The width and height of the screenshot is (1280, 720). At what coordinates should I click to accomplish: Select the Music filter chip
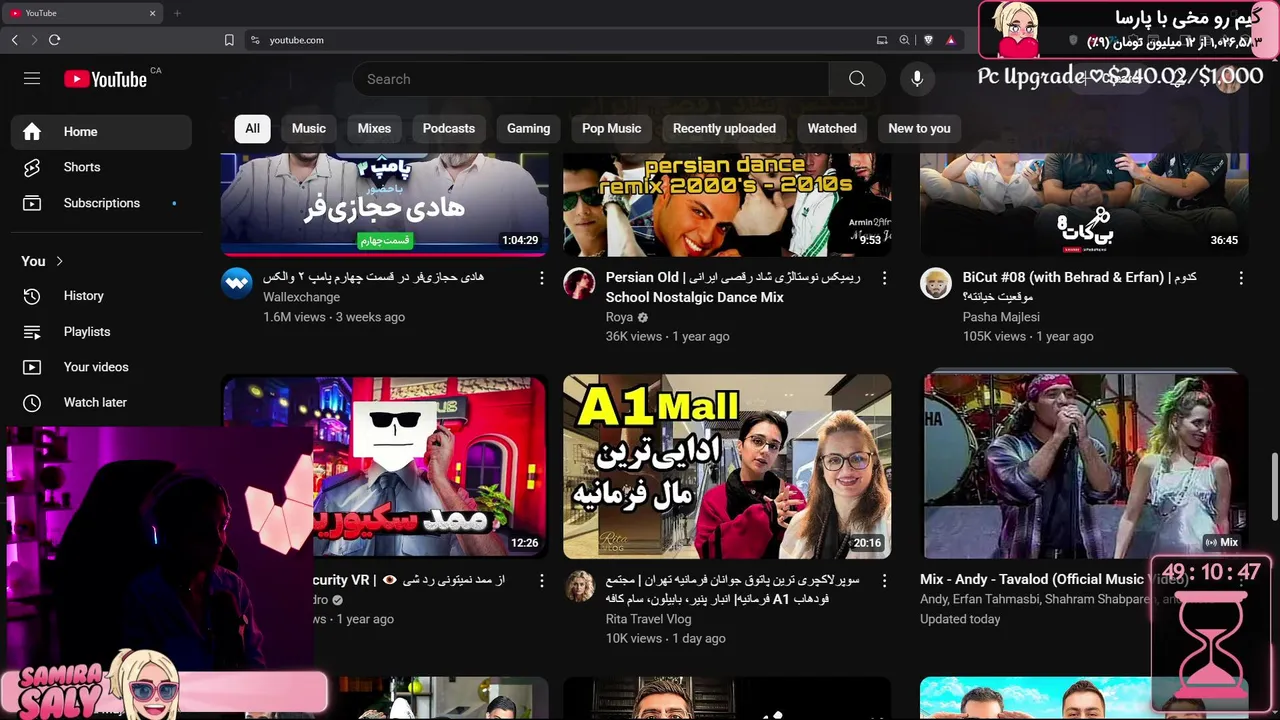(309, 128)
